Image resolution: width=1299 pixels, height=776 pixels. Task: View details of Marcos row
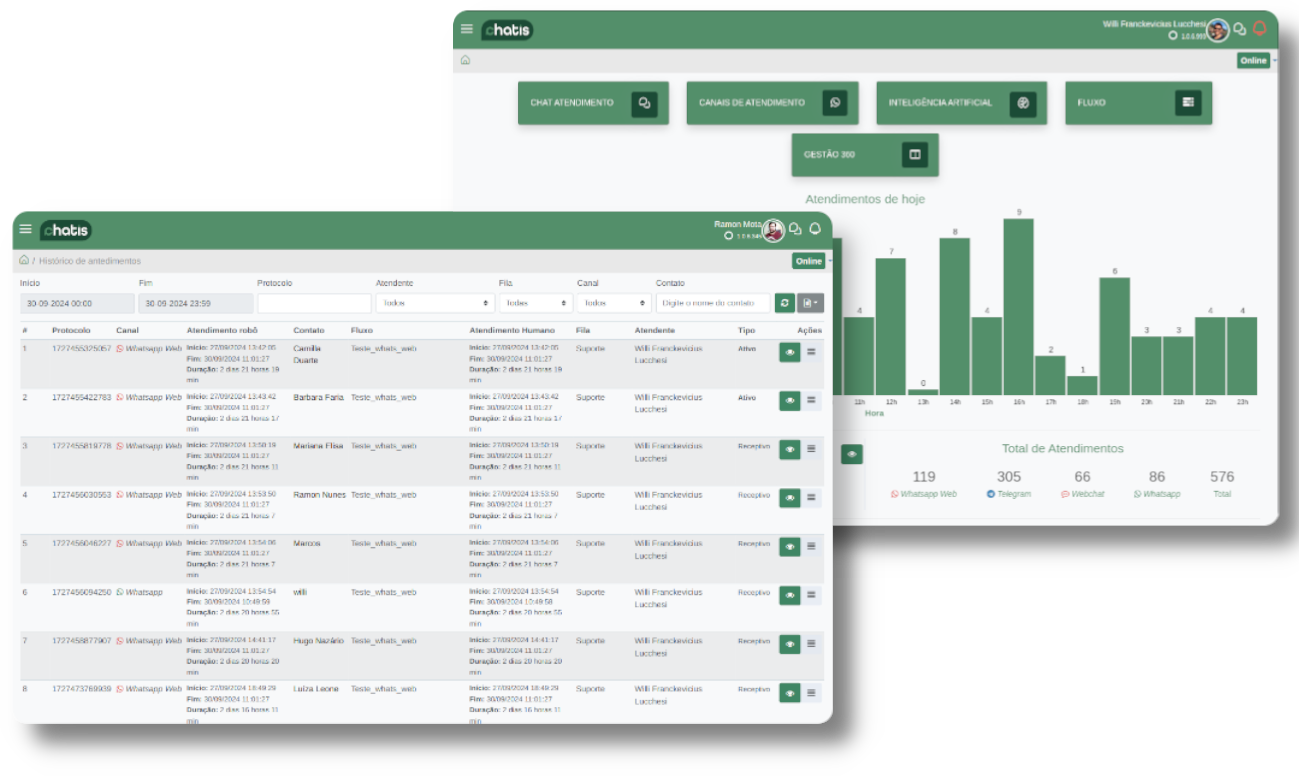pyautogui.click(x=790, y=546)
